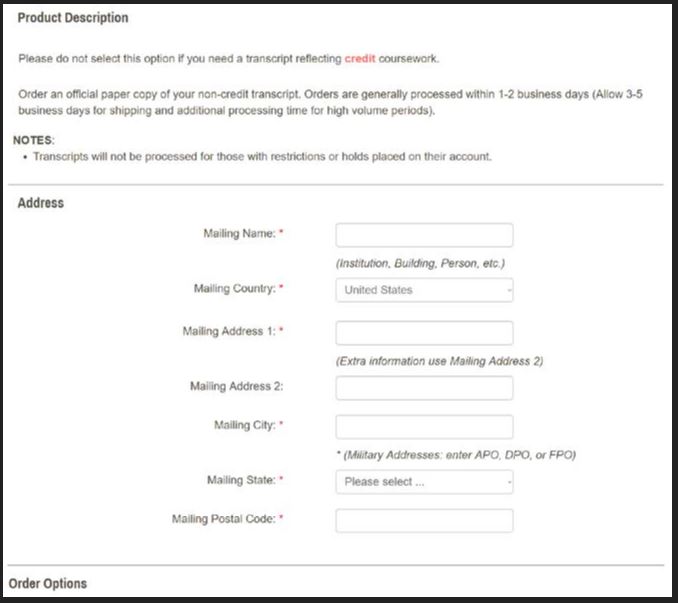This screenshot has height=603, width=678.
Task: Click the red 'credit' word
Action: point(360,59)
